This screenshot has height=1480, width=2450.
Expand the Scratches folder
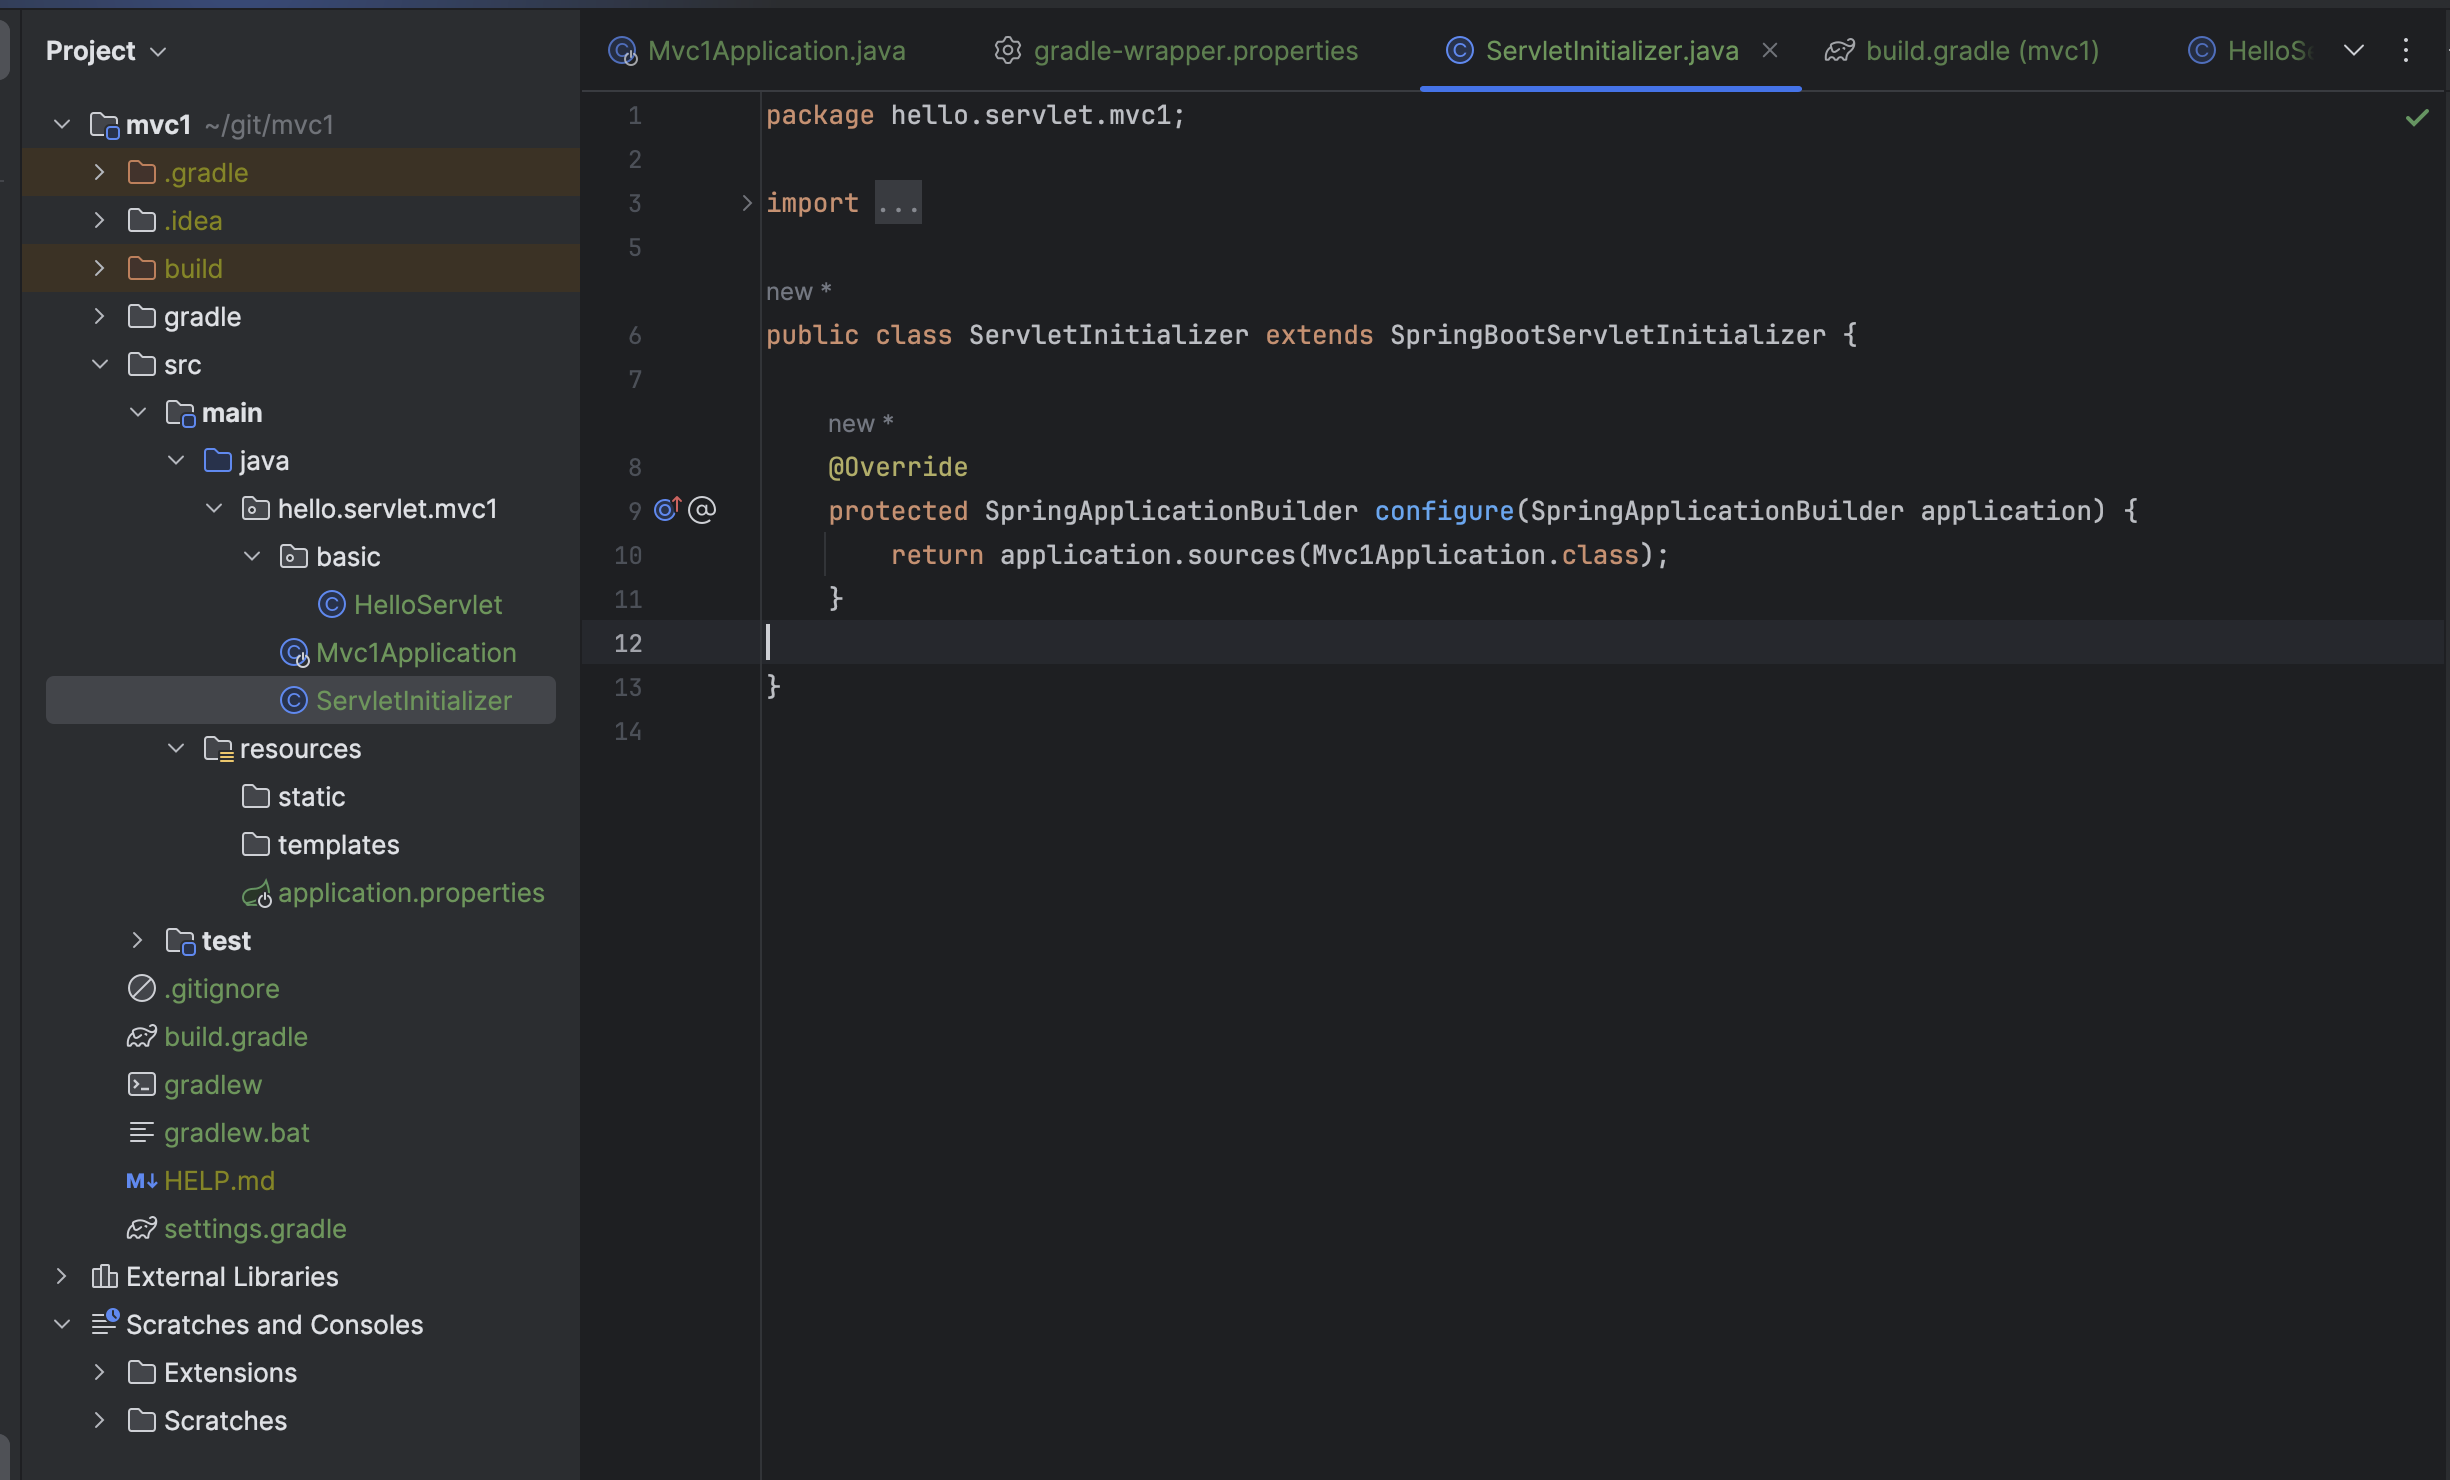pyautogui.click(x=99, y=1421)
